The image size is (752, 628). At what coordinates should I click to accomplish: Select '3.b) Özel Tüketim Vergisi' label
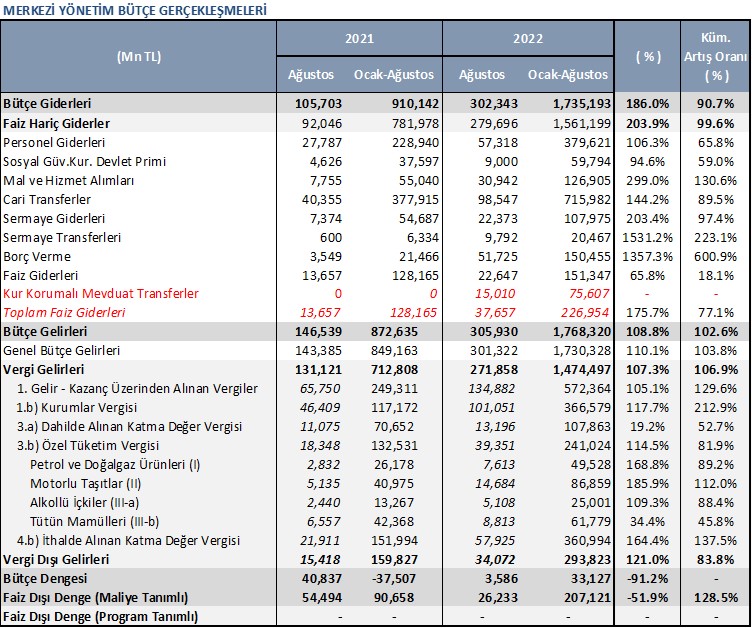point(88,446)
